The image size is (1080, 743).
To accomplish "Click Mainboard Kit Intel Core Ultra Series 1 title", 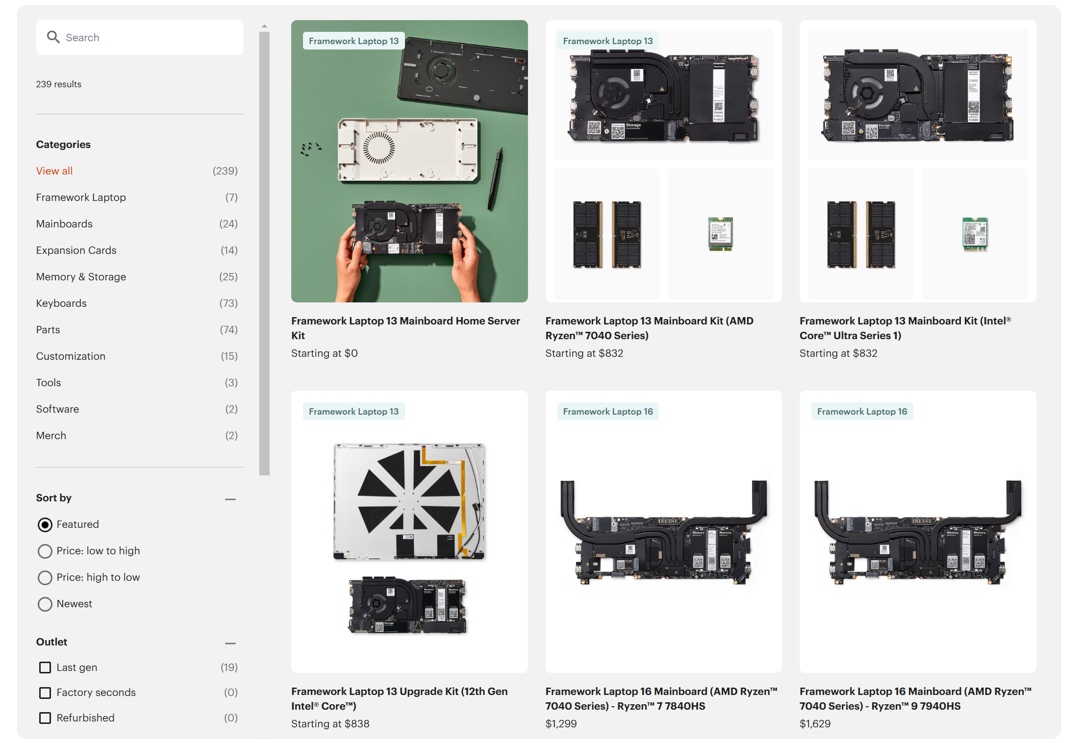I will pyautogui.click(x=905, y=328).
